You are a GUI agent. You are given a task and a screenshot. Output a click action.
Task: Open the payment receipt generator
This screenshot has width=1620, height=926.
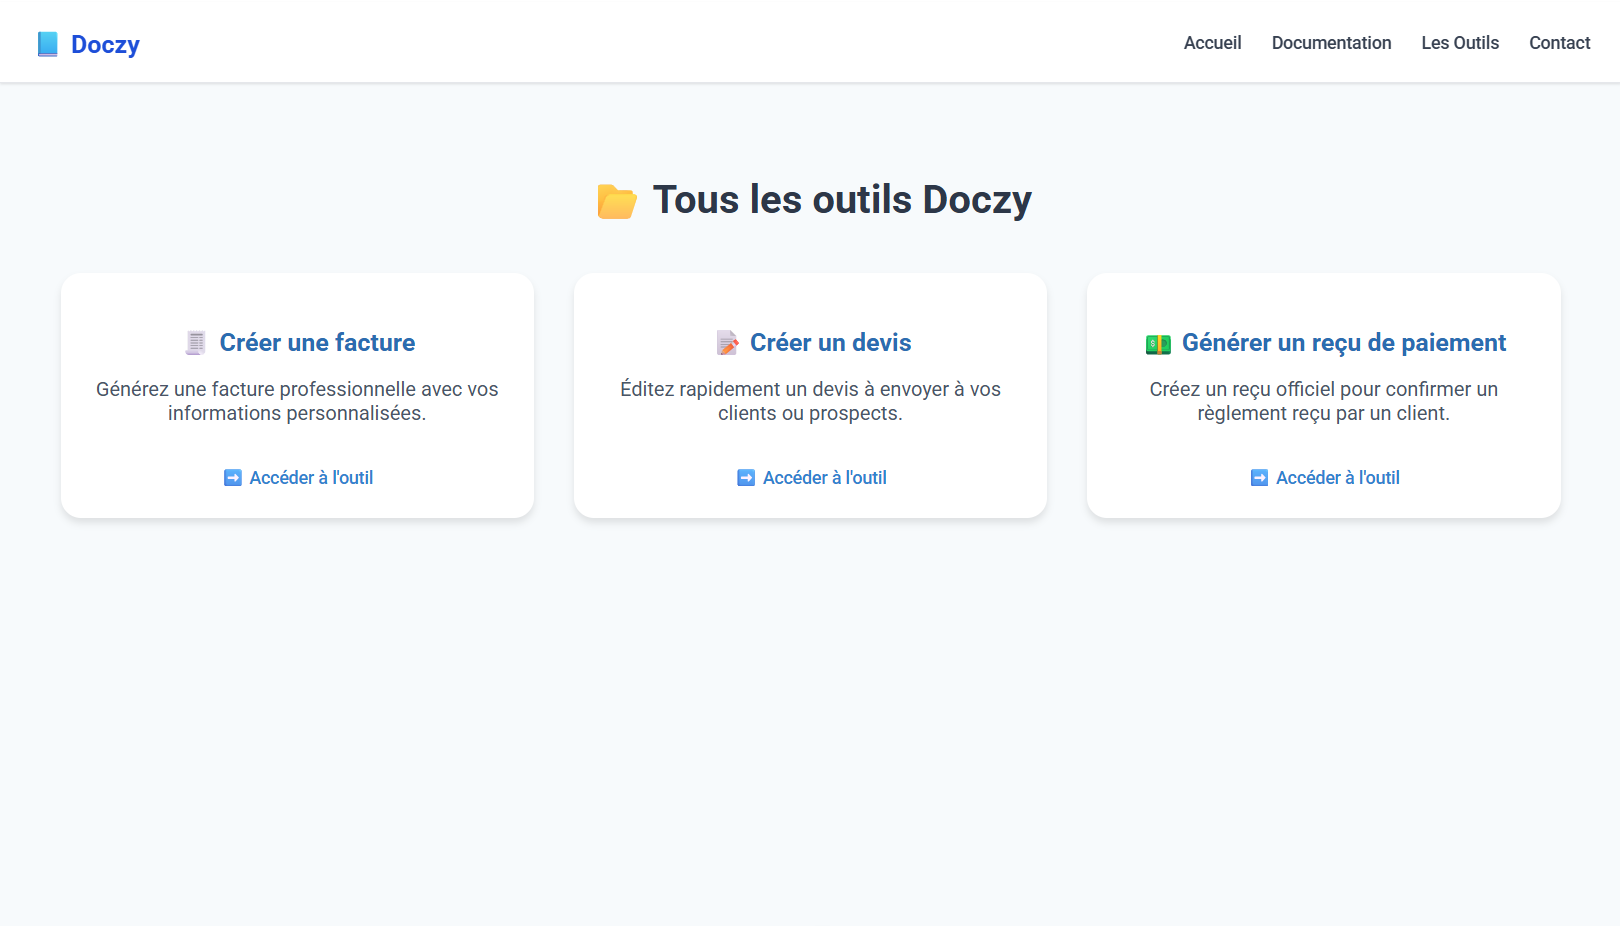pyautogui.click(x=1337, y=478)
